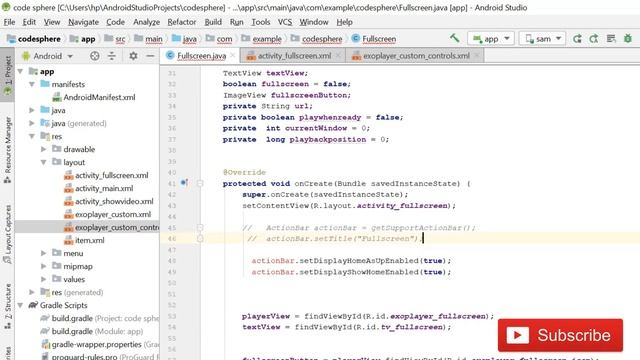
Task: Click the Apply Changes and Restart Activity icon
Action: (x=577, y=39)
